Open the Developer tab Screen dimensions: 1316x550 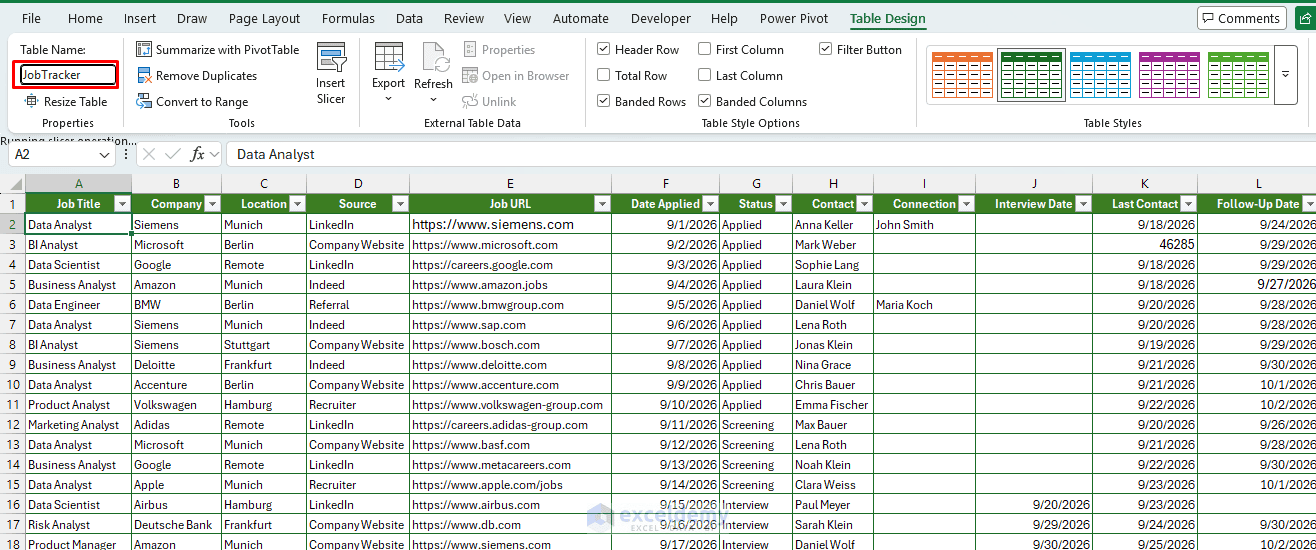tap(661, 18)
